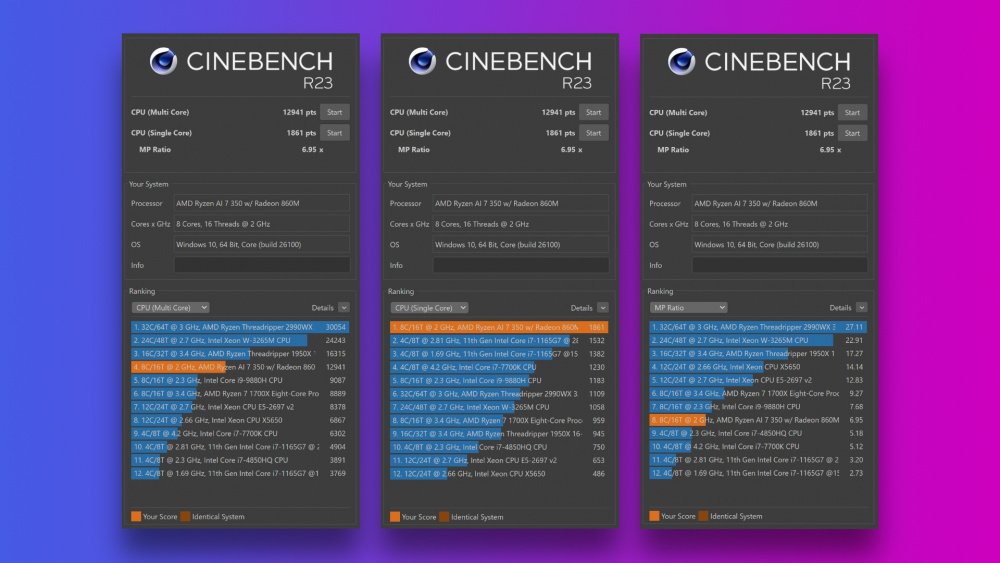Image resolution: width=1000 pixels, height=563 pixels.
Task: Click the 'Identical System' swatch in middle panel
Action: 444,517
